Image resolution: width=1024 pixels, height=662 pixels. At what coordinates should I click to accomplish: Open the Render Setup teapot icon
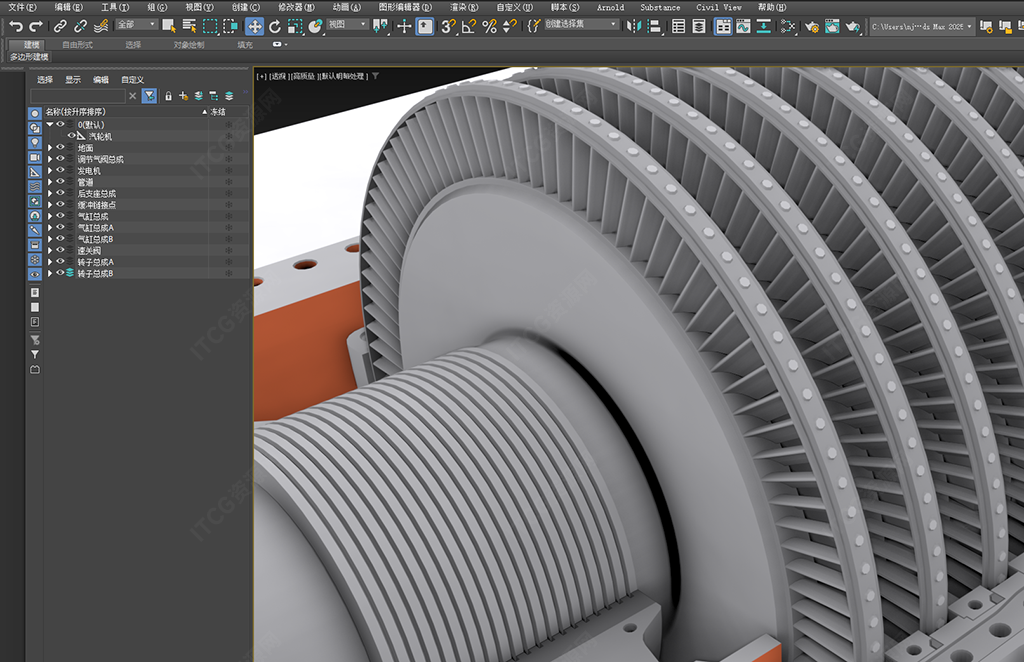click(811, 26)
